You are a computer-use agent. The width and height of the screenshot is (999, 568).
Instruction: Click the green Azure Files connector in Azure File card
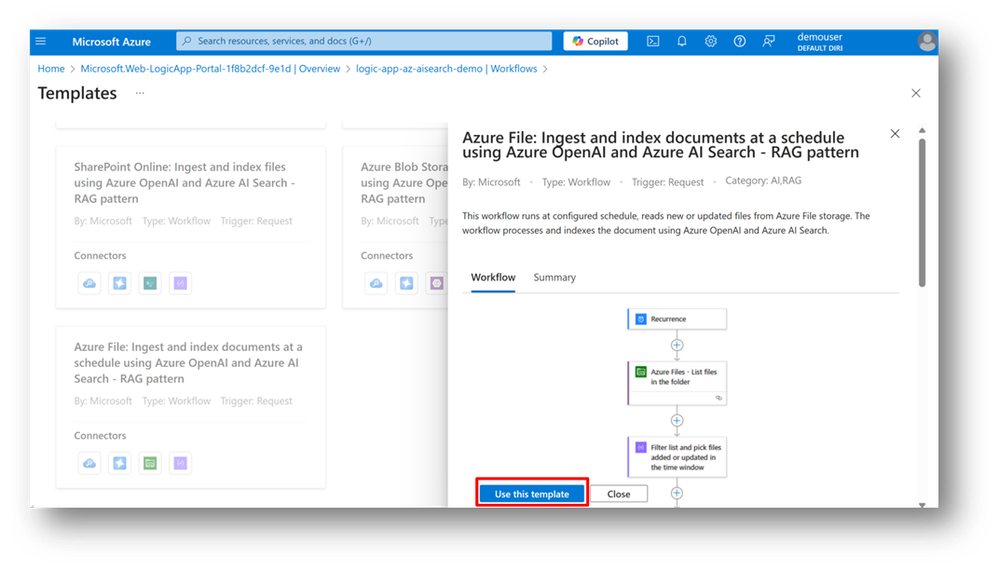[x=150, y=464]
